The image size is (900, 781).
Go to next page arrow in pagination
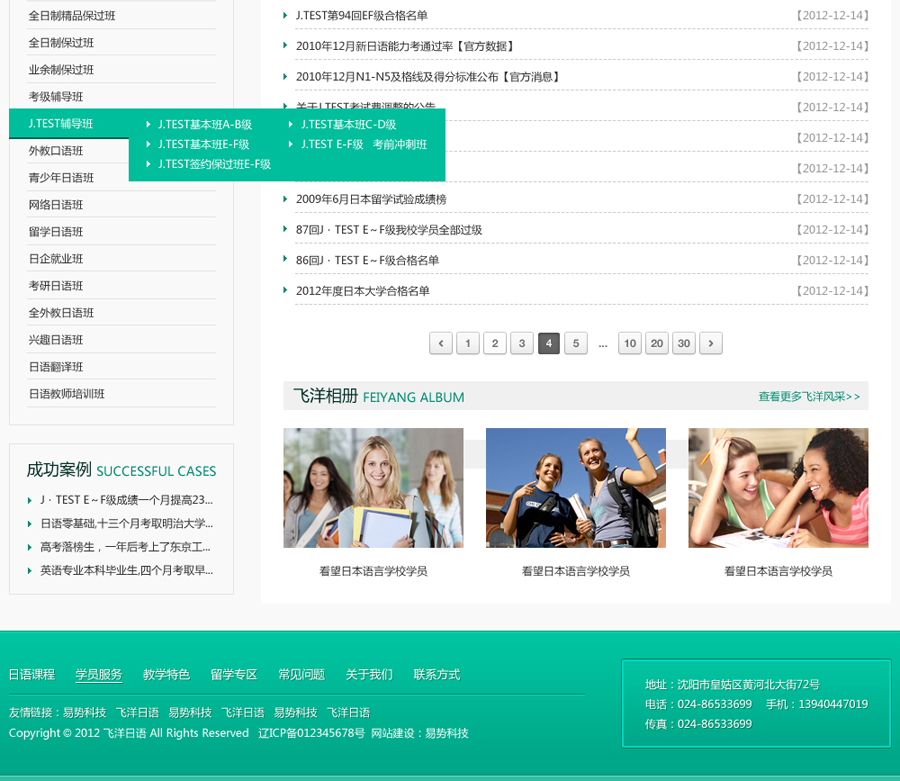[710, 344]
